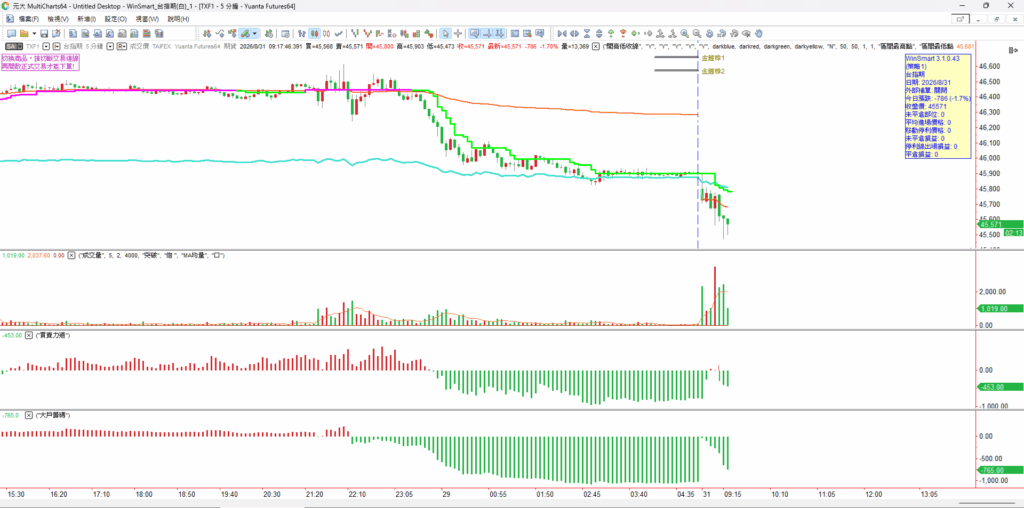Close the volume indicator with its X box
Screen dimensions: 1024x508
pos(72,255)
